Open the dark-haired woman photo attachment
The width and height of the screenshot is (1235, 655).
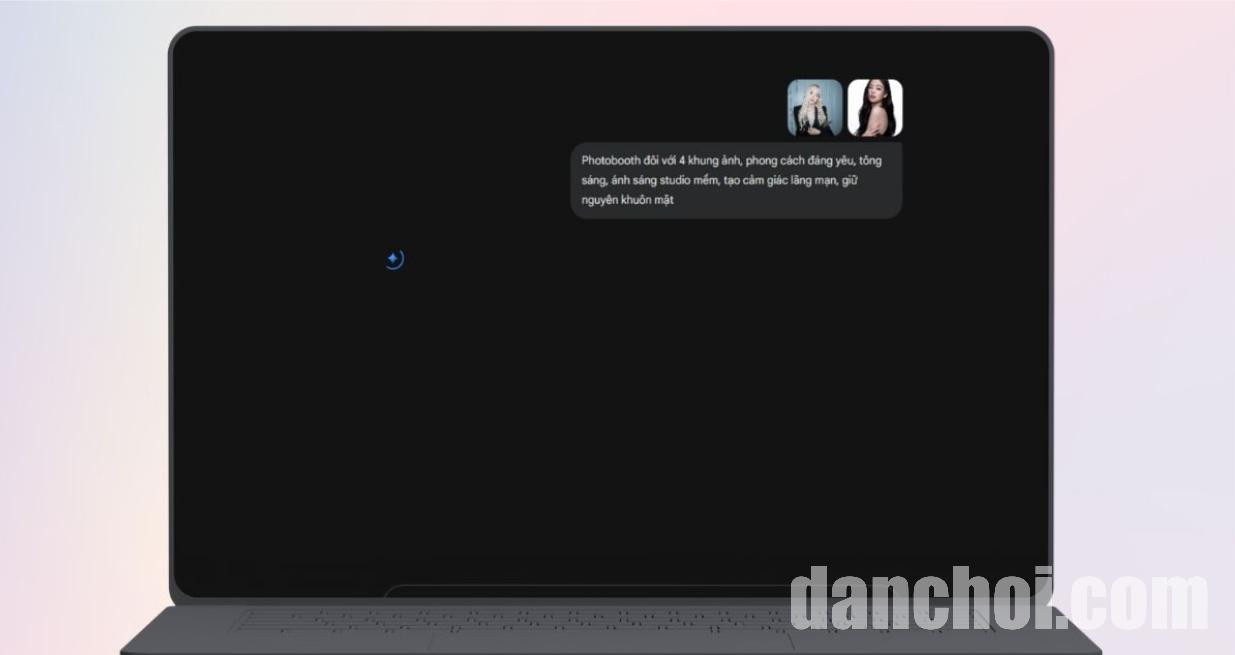tap(875, 108)
